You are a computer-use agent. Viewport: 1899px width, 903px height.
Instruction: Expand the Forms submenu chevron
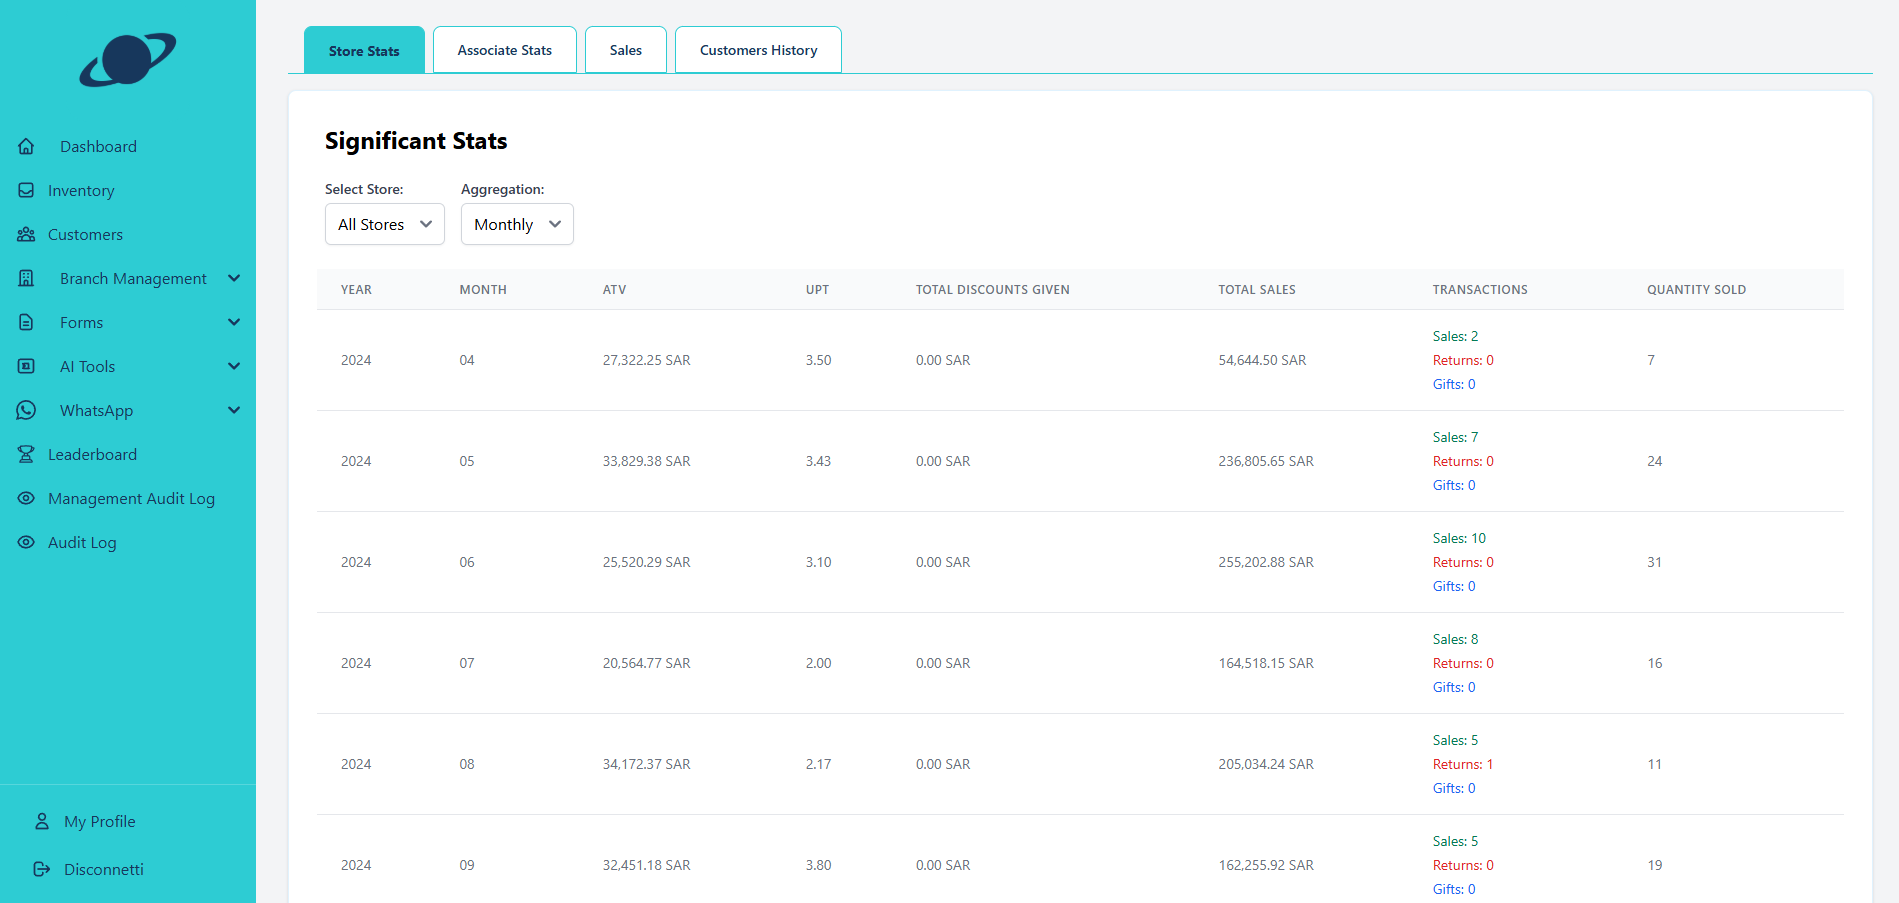(234, 322)
